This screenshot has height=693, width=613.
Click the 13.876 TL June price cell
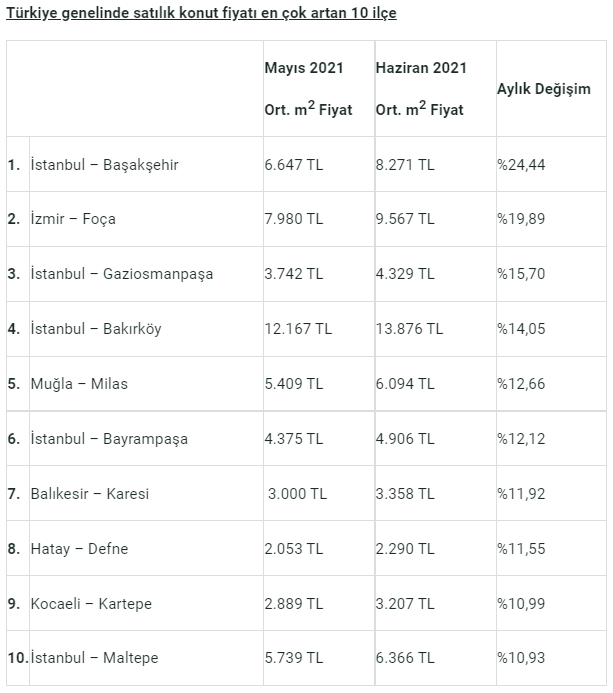pos(409,328)
